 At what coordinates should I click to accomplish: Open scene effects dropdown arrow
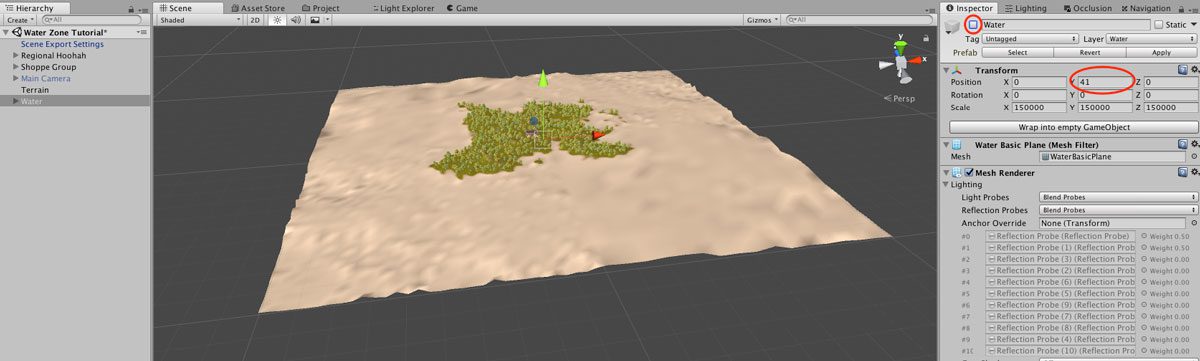(329, 19)
